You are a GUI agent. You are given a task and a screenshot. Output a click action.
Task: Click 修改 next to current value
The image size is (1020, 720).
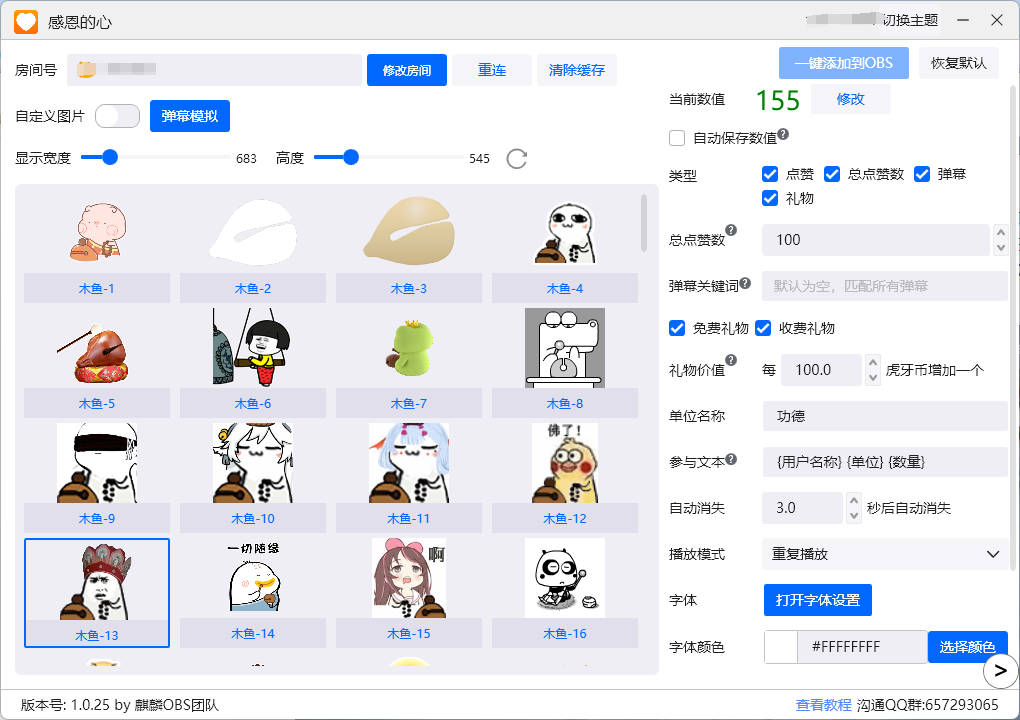850,100
